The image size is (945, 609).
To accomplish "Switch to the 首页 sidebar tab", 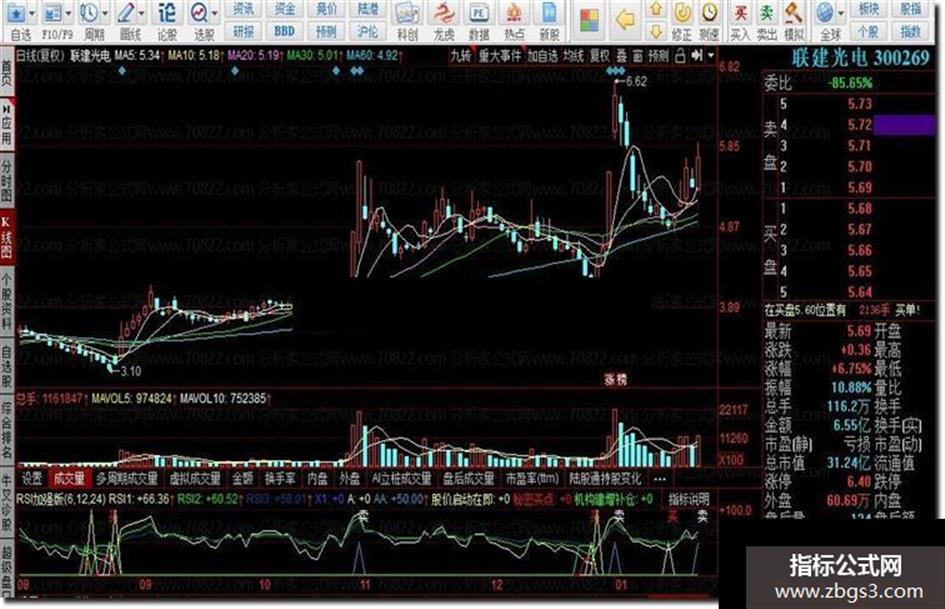I will pos(7,72).
